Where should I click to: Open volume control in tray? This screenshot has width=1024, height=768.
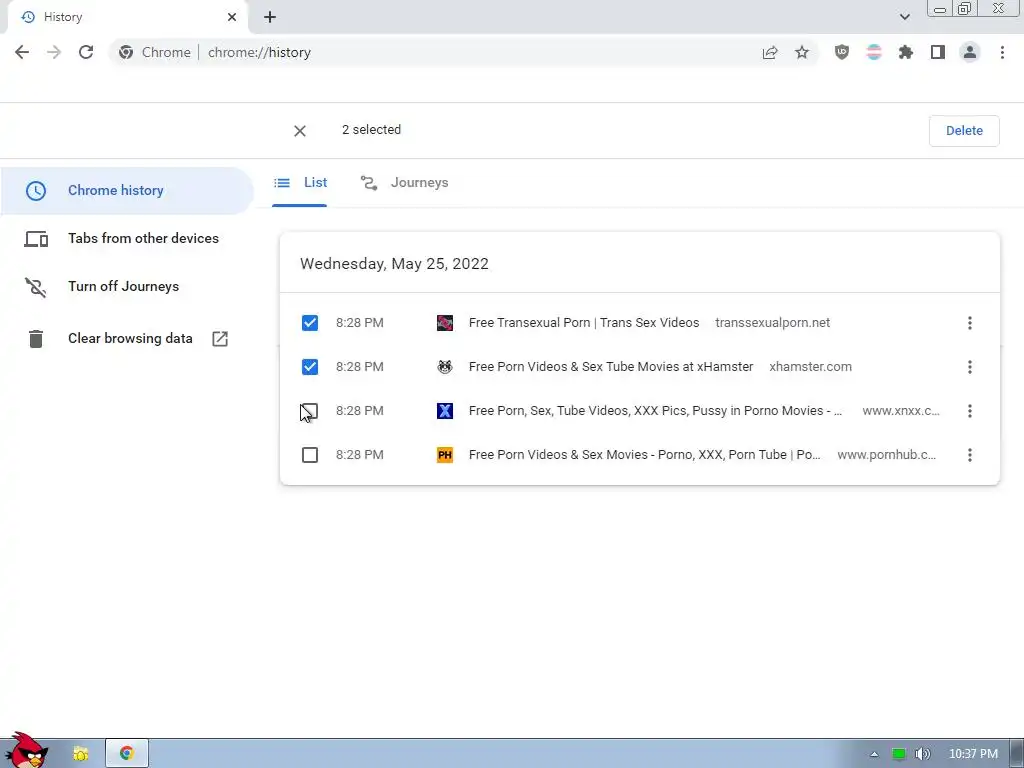(922, 754)
